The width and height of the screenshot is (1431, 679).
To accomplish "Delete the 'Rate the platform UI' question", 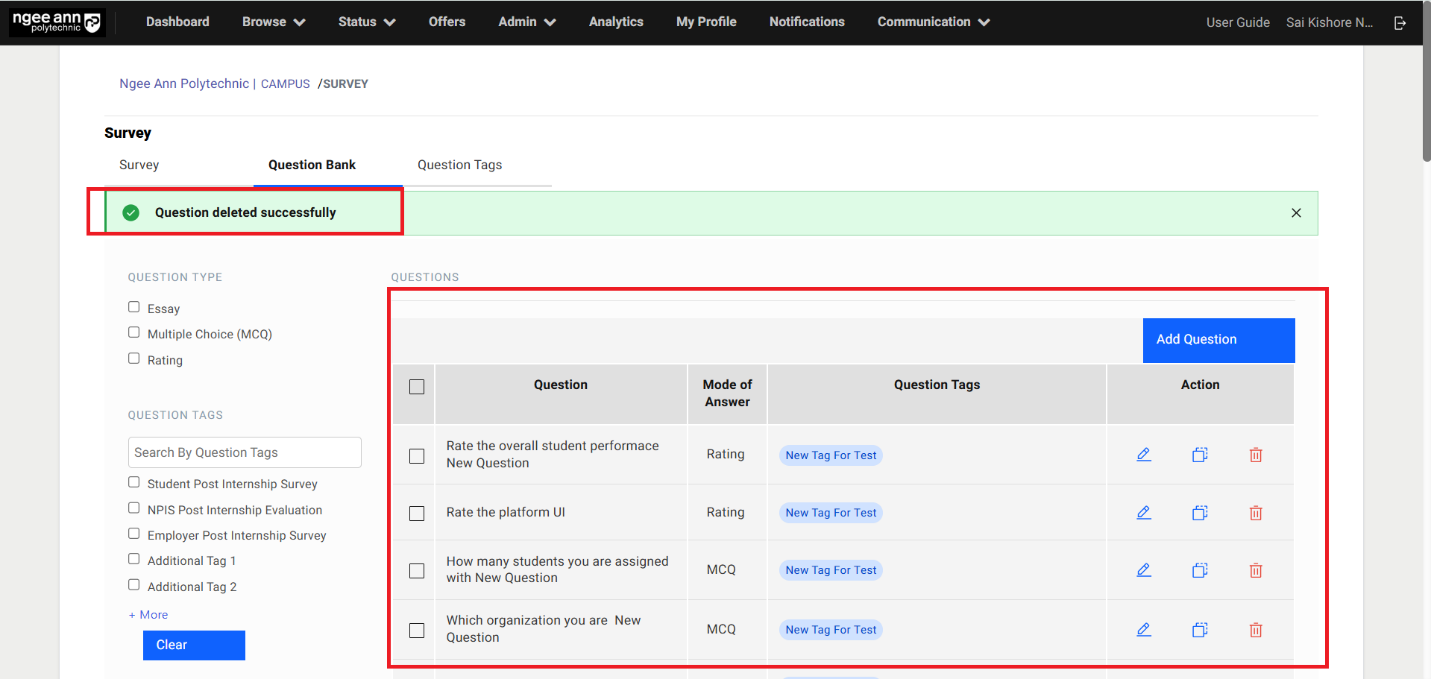I will click(x=1255, y=512).
